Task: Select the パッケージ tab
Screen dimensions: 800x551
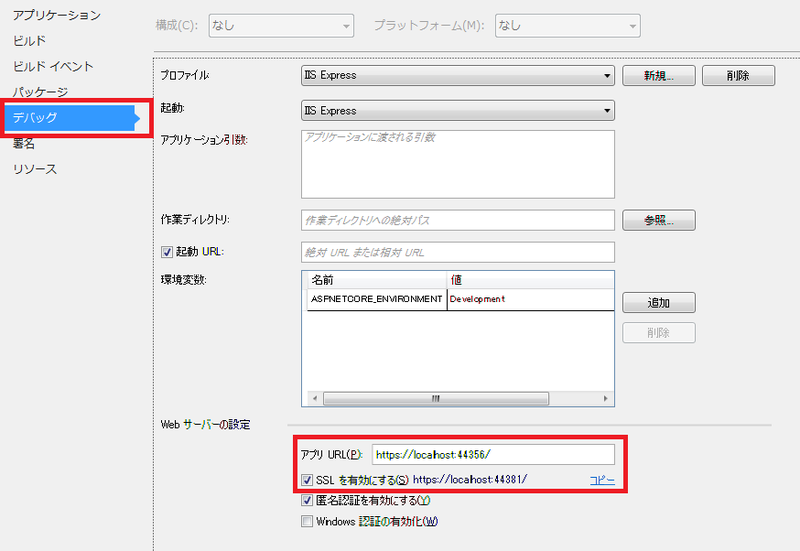Action: pos(40,92)
